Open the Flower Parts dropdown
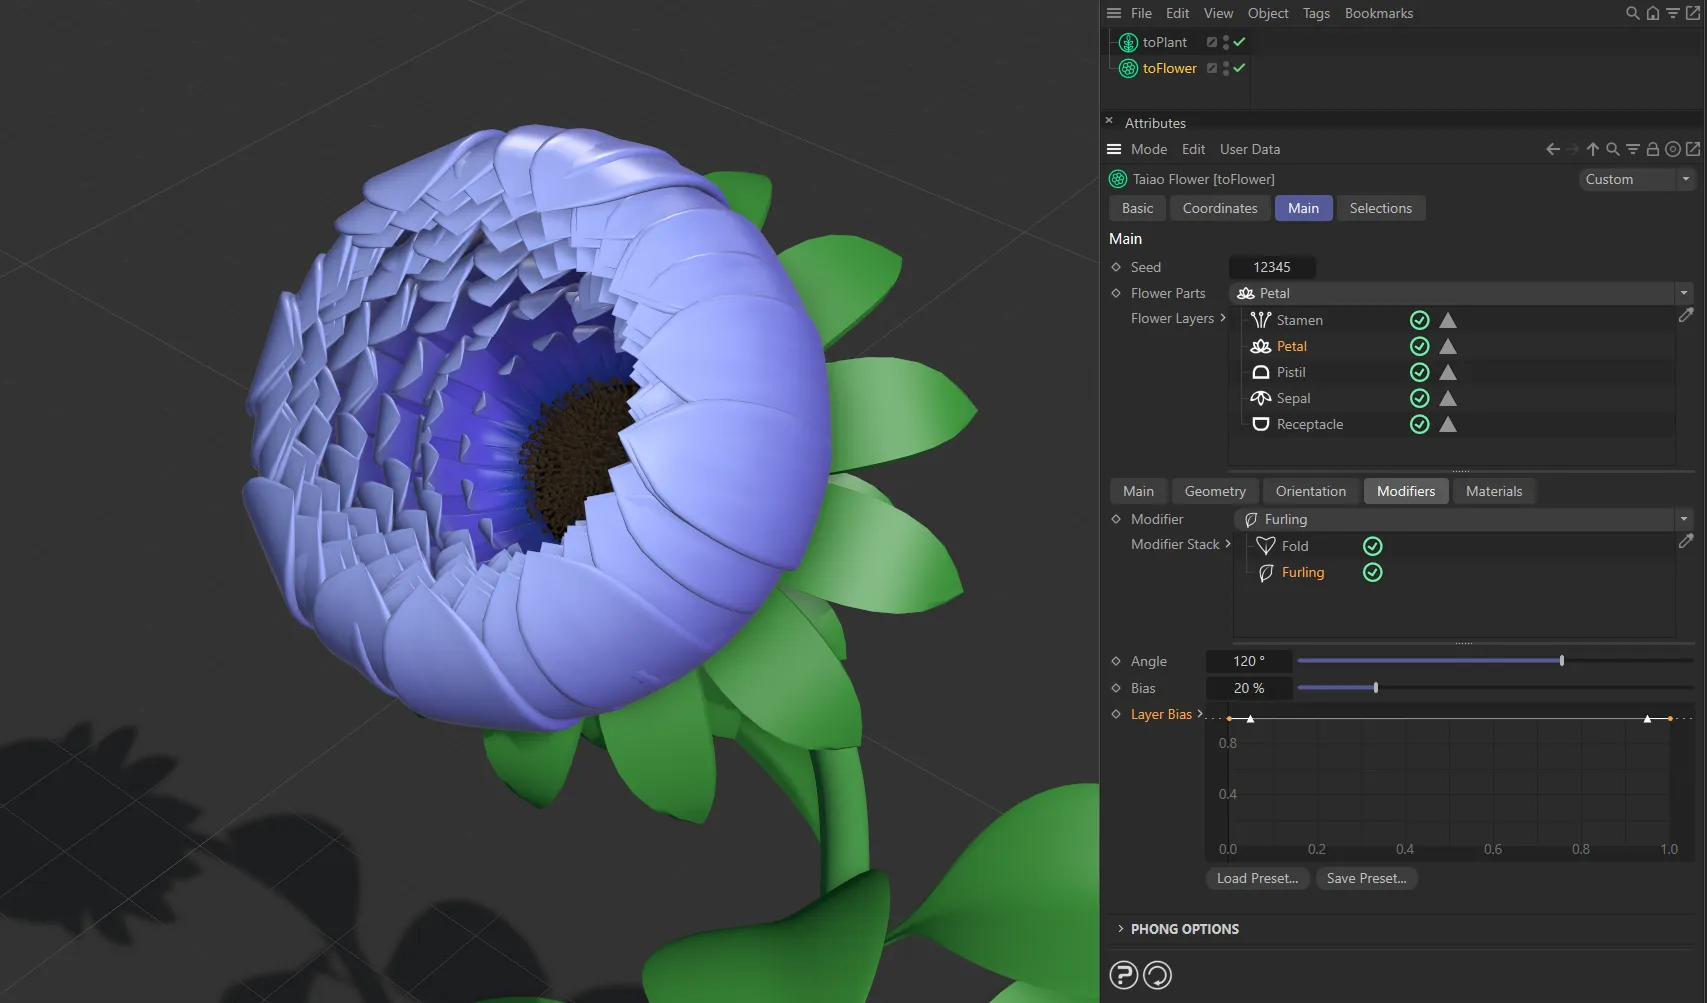This screenshot has width=1707, height=1003. 1684,293
